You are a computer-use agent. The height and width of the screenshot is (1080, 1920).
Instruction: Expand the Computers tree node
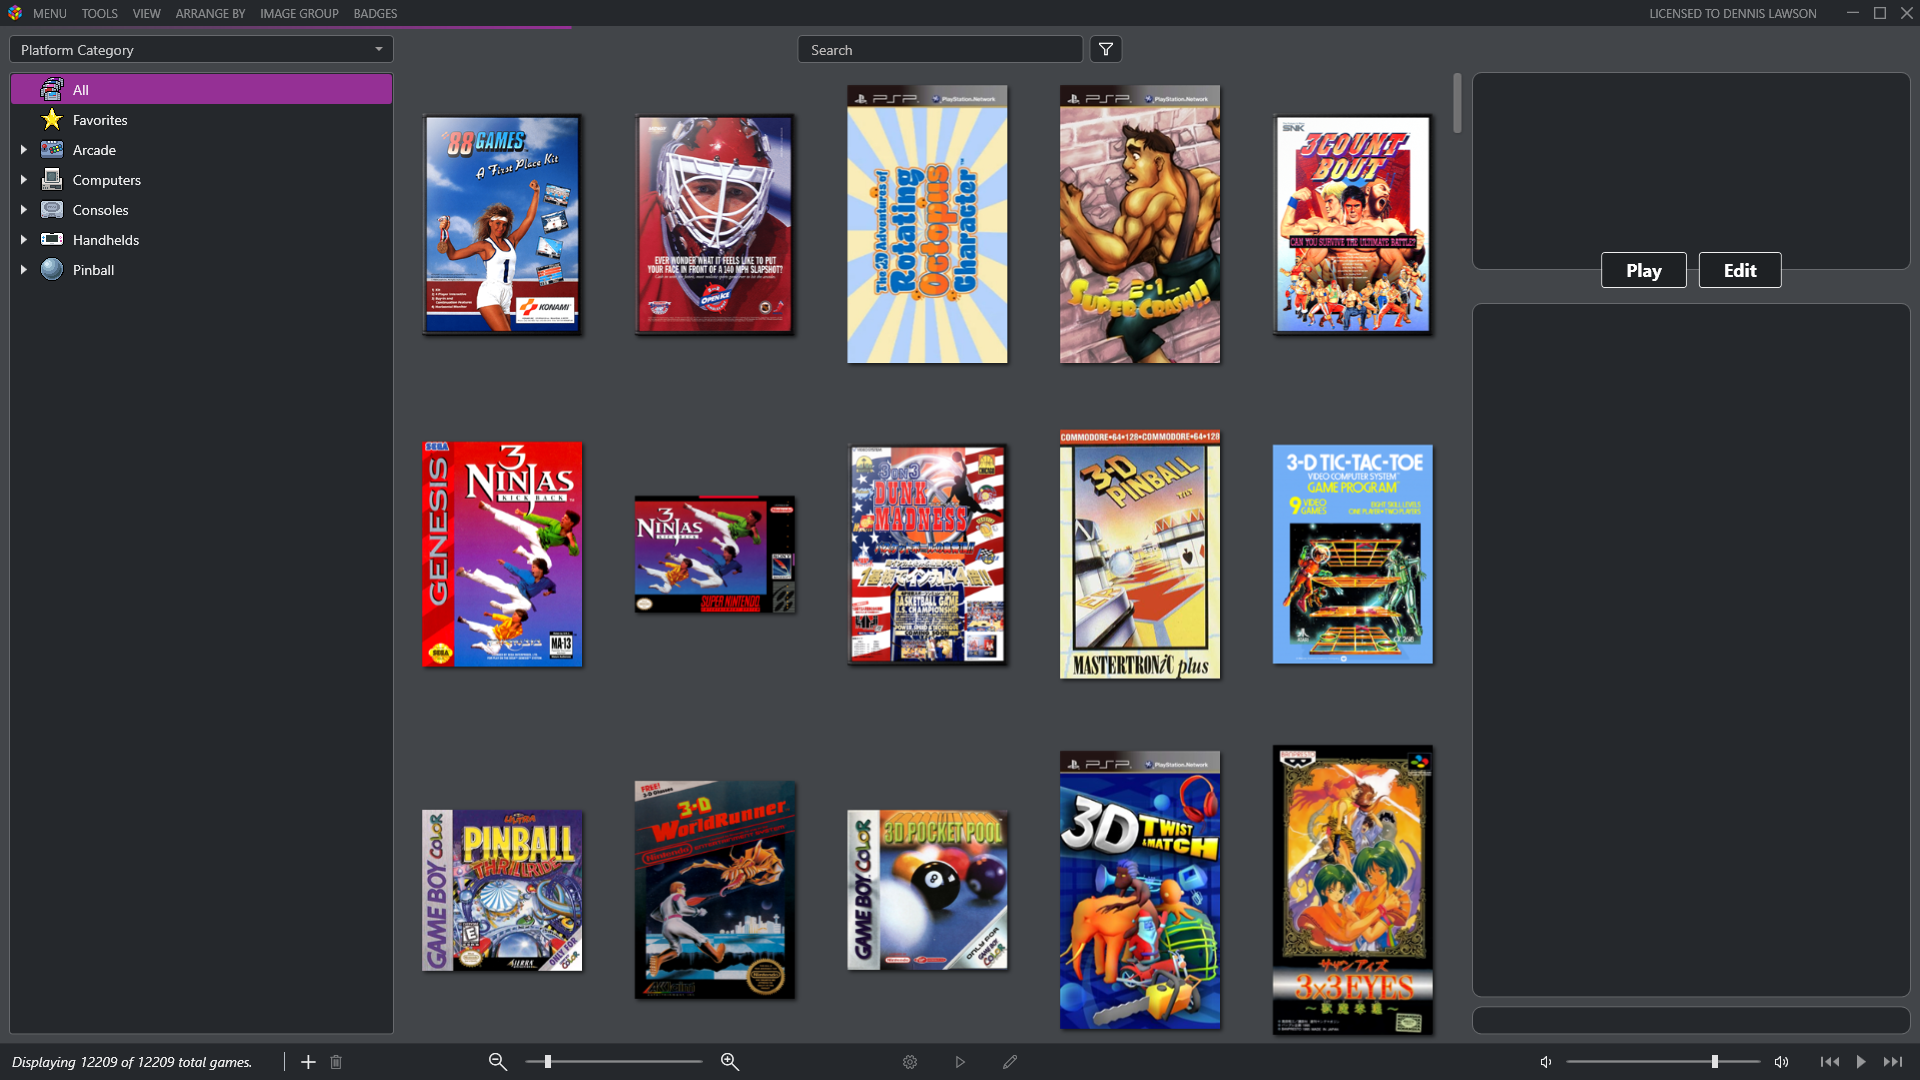click(24, 180)
